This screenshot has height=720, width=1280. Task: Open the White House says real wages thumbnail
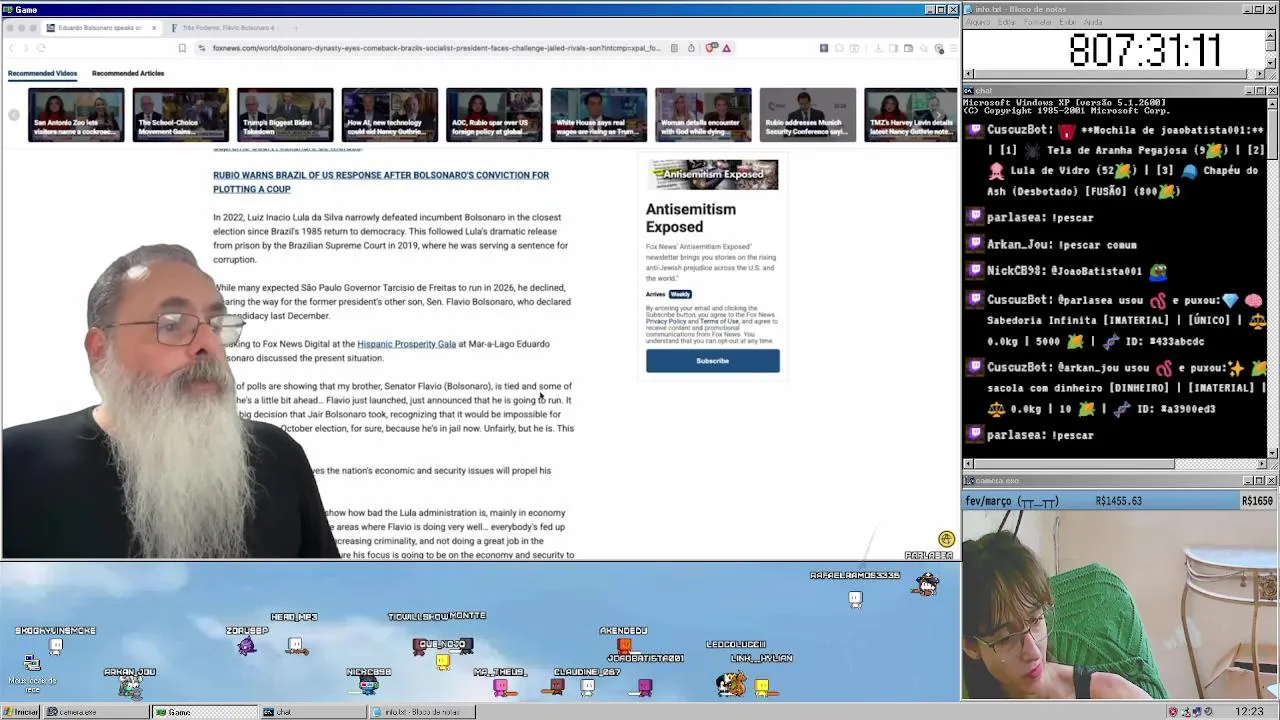coord(598,115)
